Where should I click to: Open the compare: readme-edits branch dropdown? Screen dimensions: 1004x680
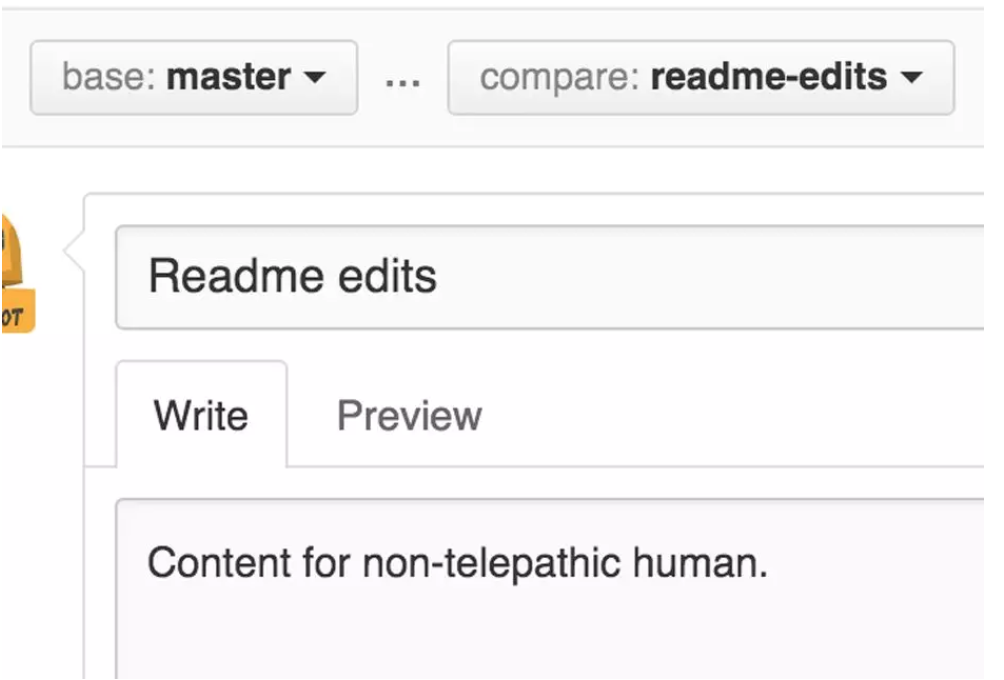point(700,78)
